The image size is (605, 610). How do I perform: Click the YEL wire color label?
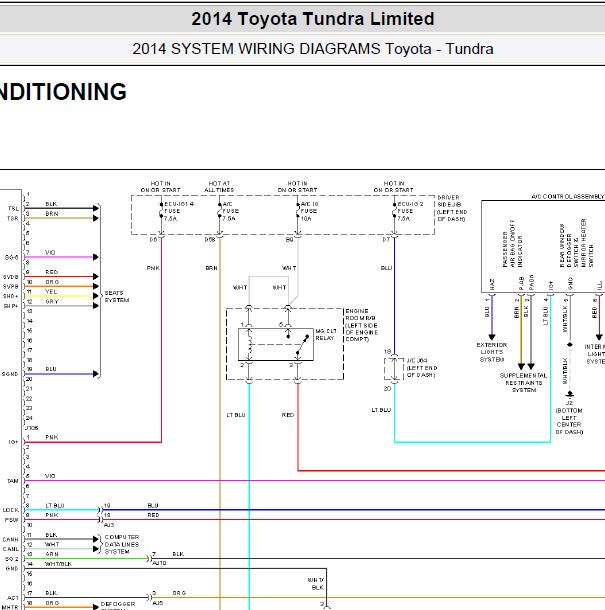pyautogui.click(x=51, y=291)
